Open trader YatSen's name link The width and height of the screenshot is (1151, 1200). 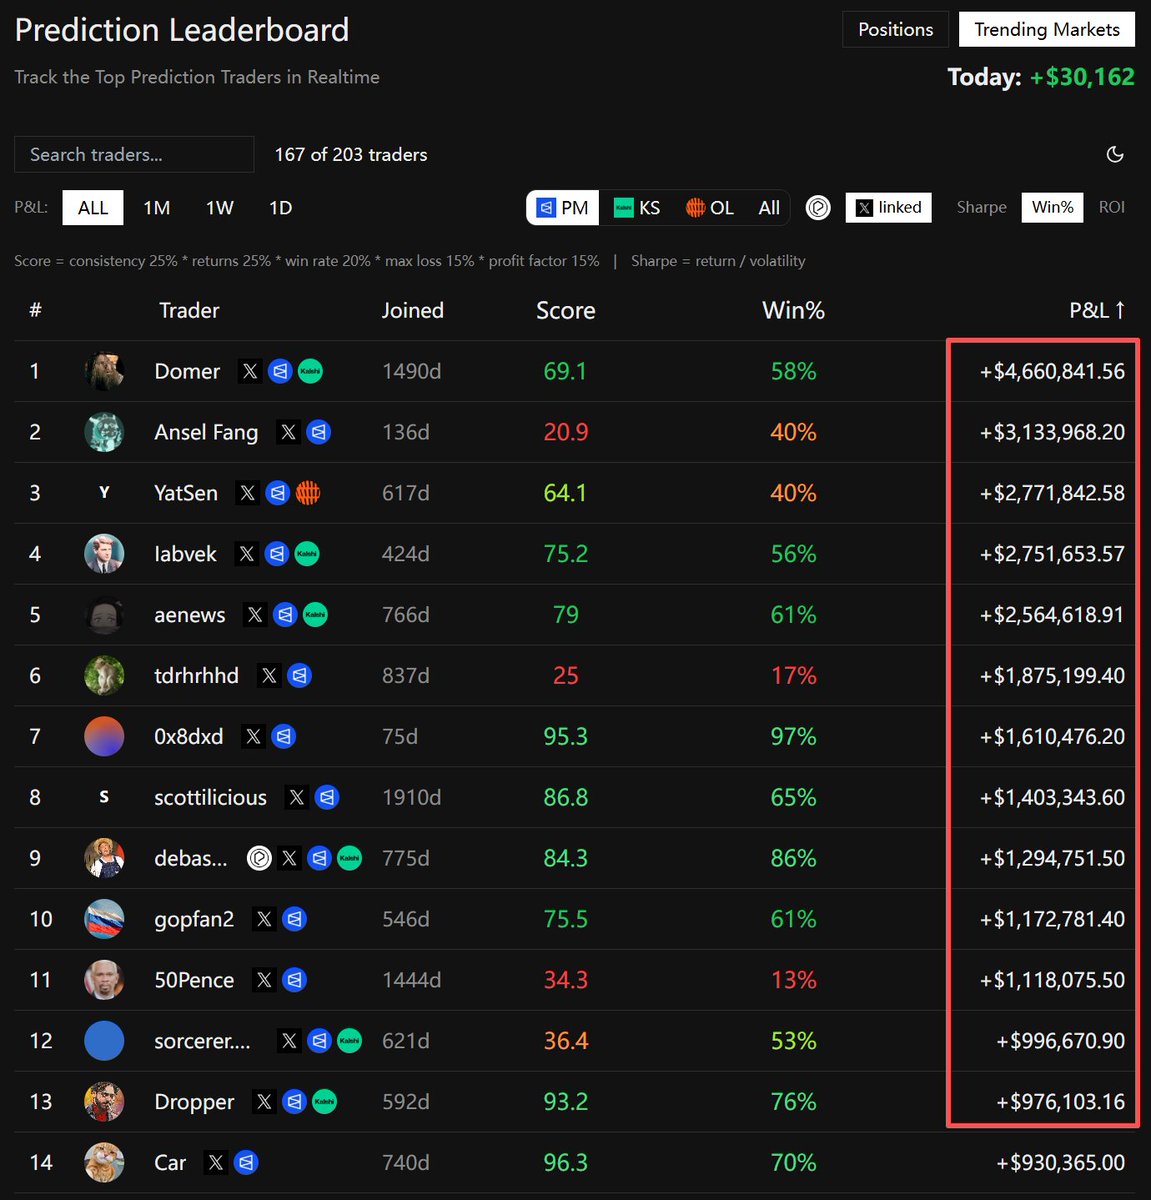click(x=186, y=493)
